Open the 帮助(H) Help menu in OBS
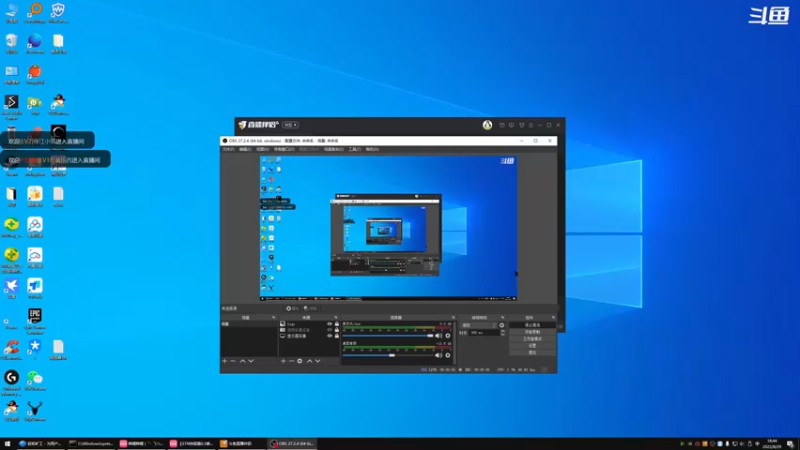Screen dimensions: 800x450 click(372, 149)
